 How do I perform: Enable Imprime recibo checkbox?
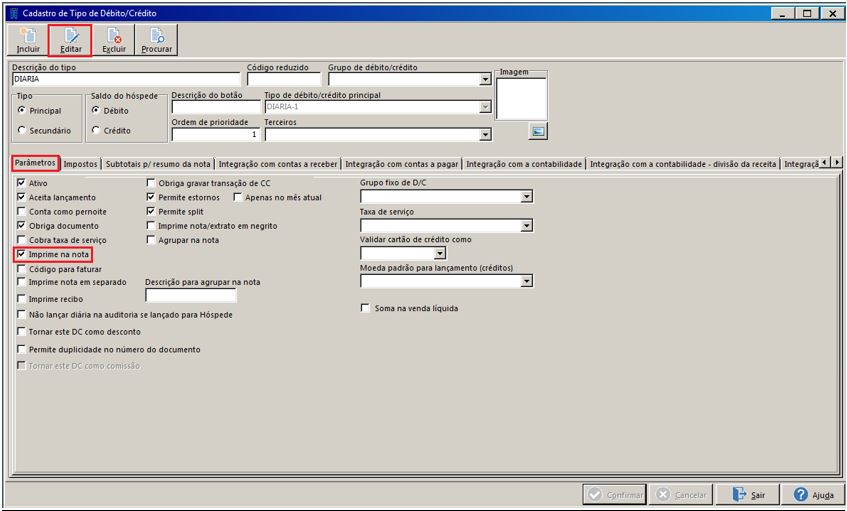pos(22,298)
